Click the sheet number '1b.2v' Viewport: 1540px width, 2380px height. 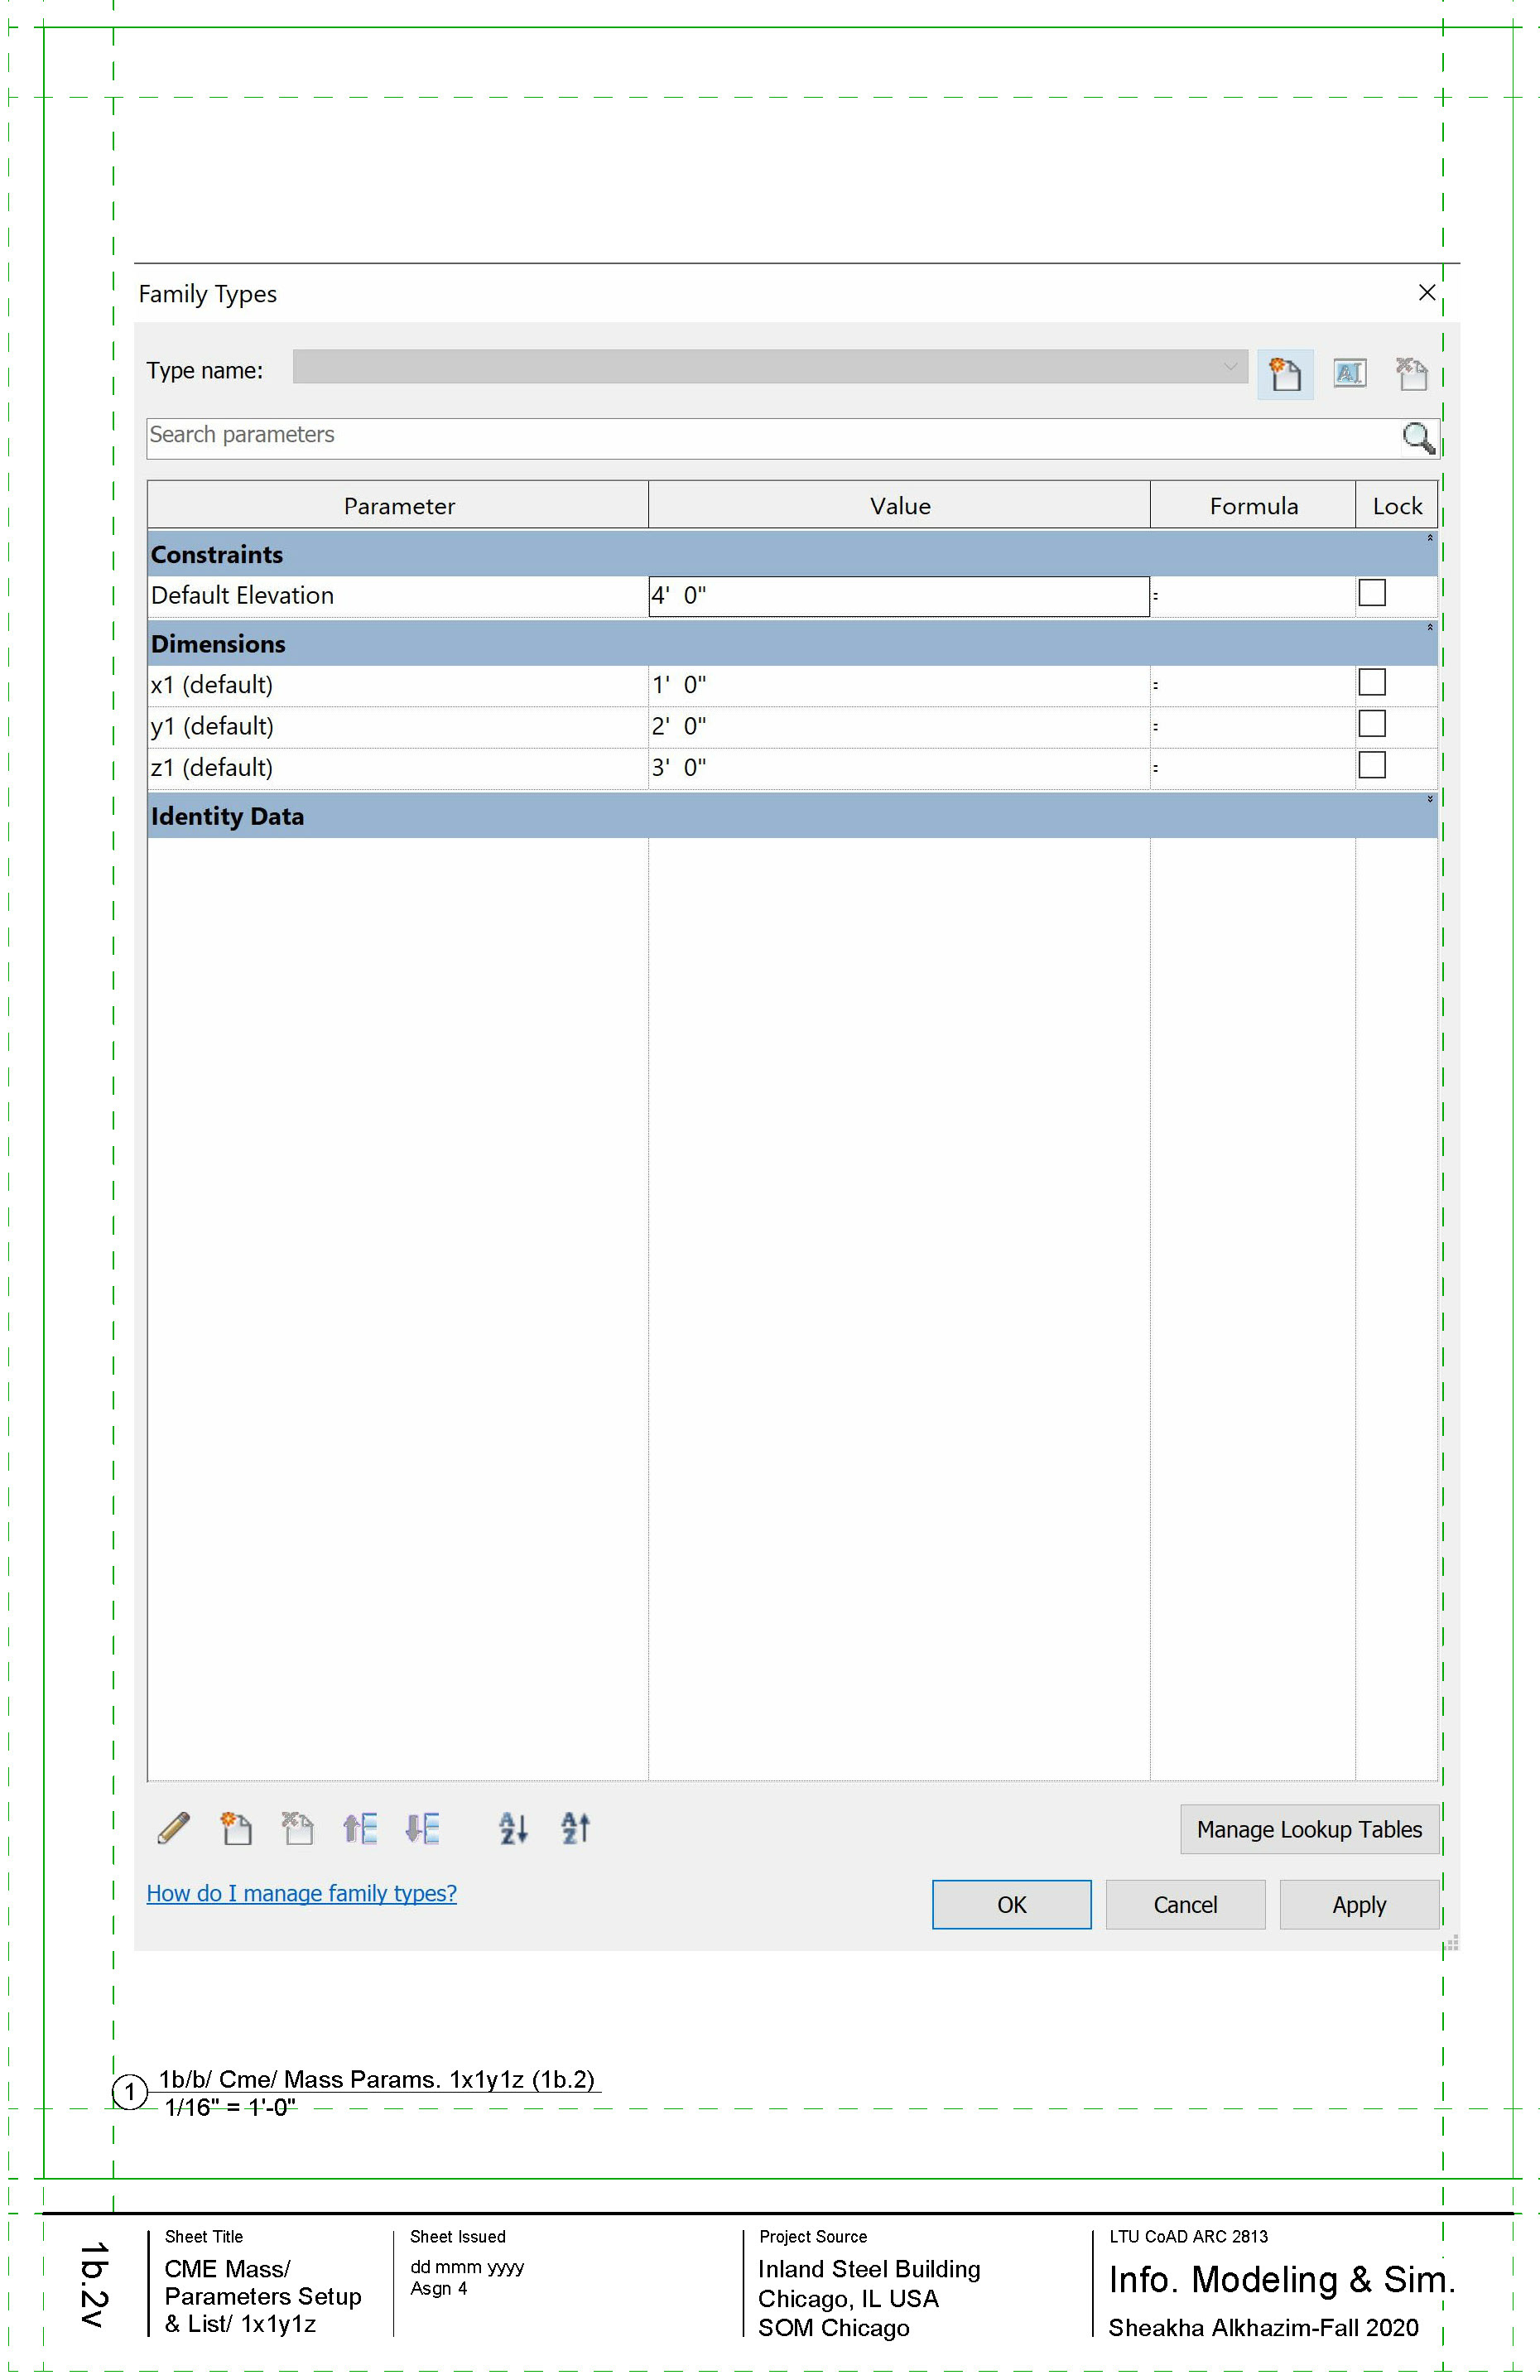[x=93, y=2285]
